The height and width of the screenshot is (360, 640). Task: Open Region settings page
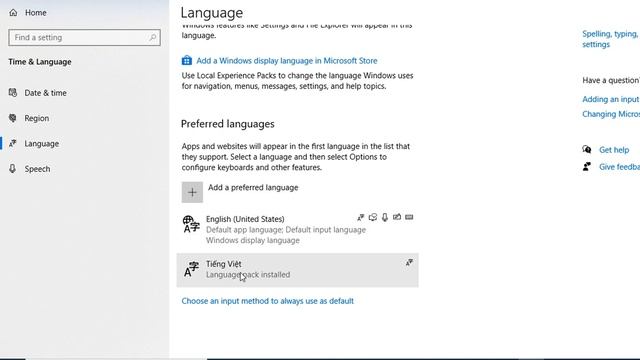(37, 118)
